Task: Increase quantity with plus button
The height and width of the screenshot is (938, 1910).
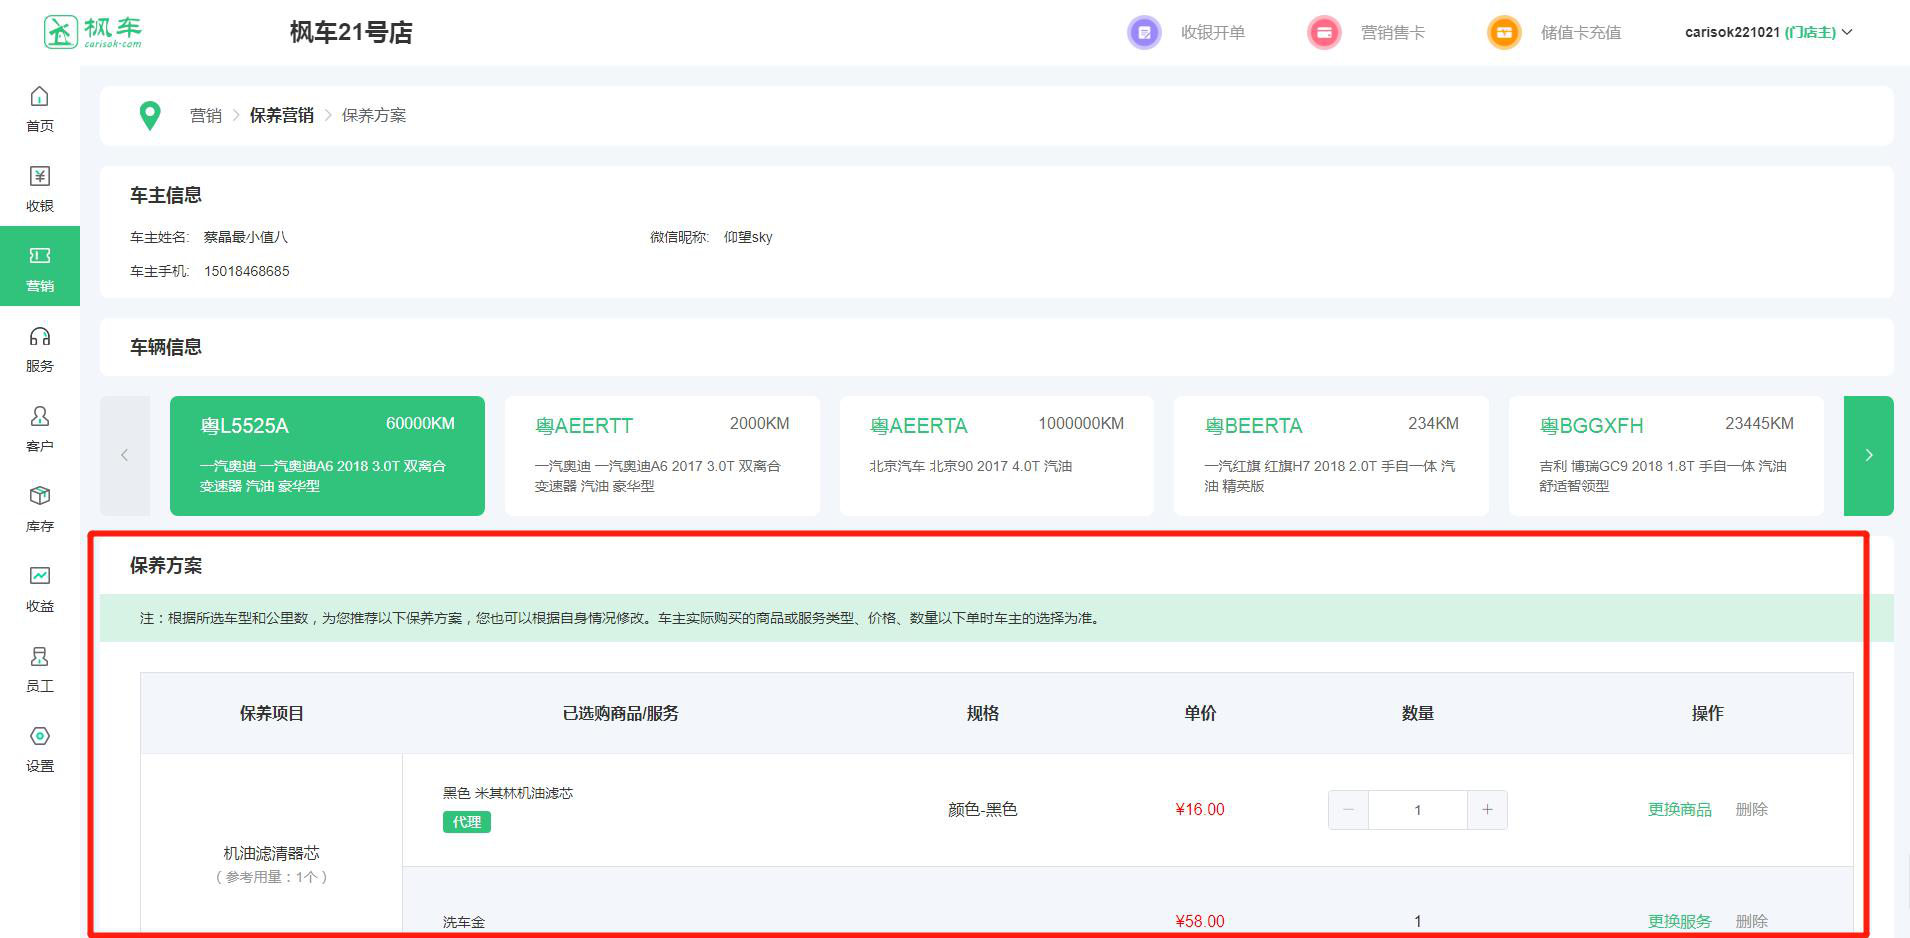Action: point(1487,810)
